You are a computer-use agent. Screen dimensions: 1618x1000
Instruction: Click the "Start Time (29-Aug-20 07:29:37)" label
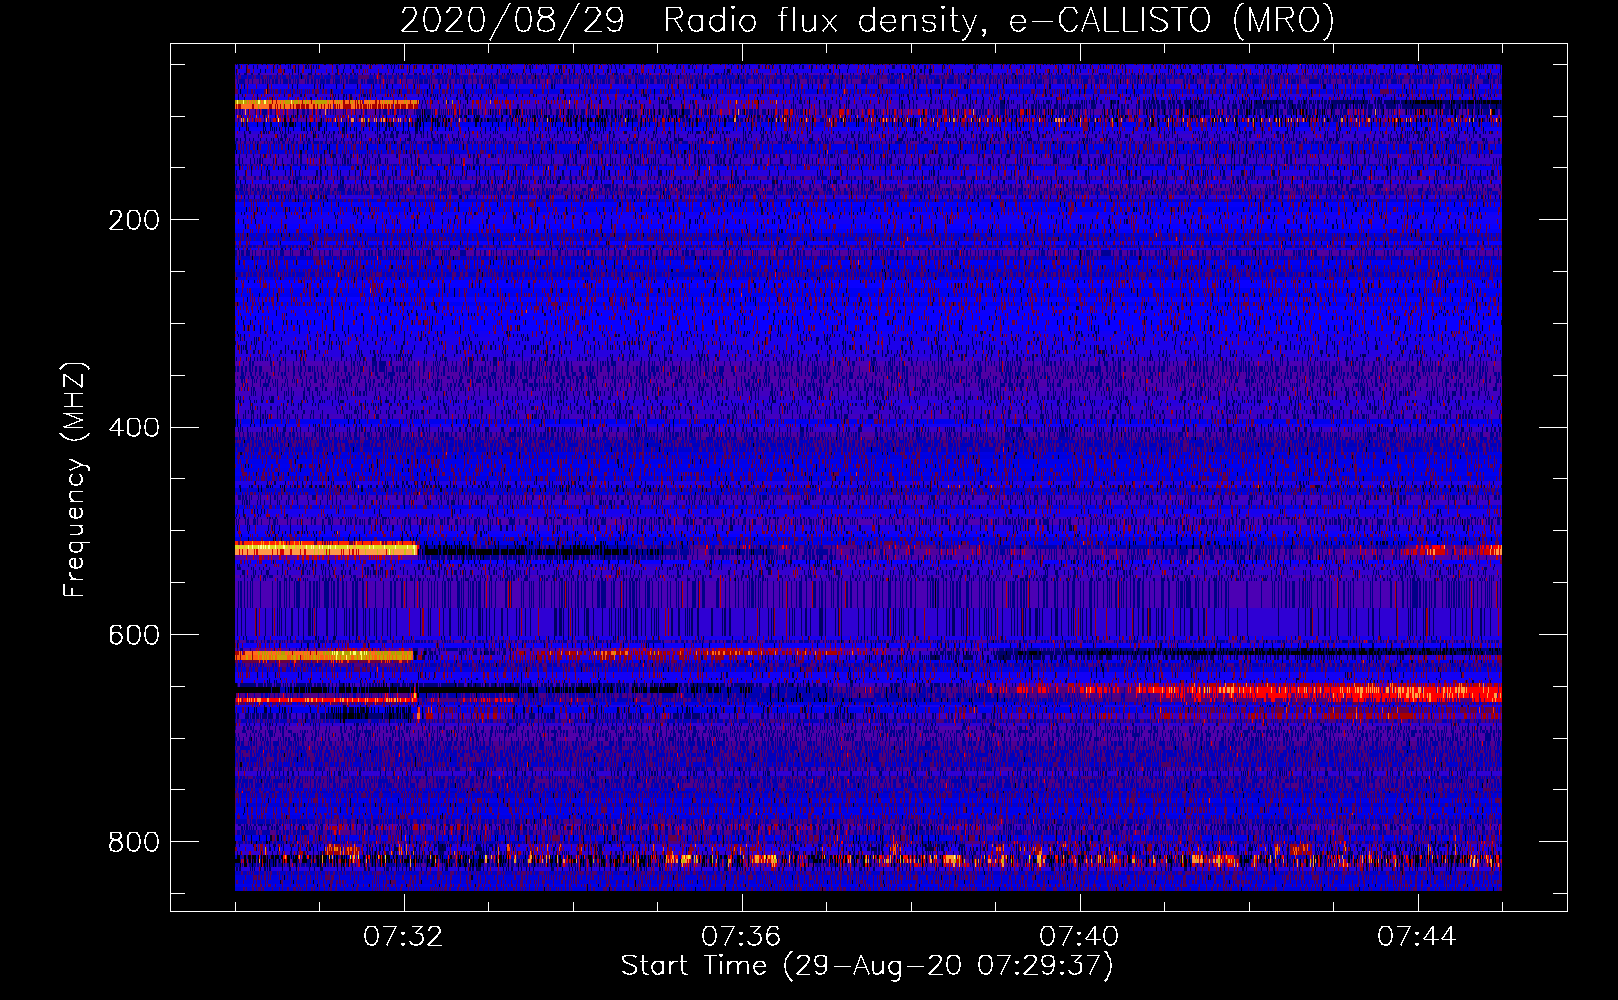(x=867, y=966)
